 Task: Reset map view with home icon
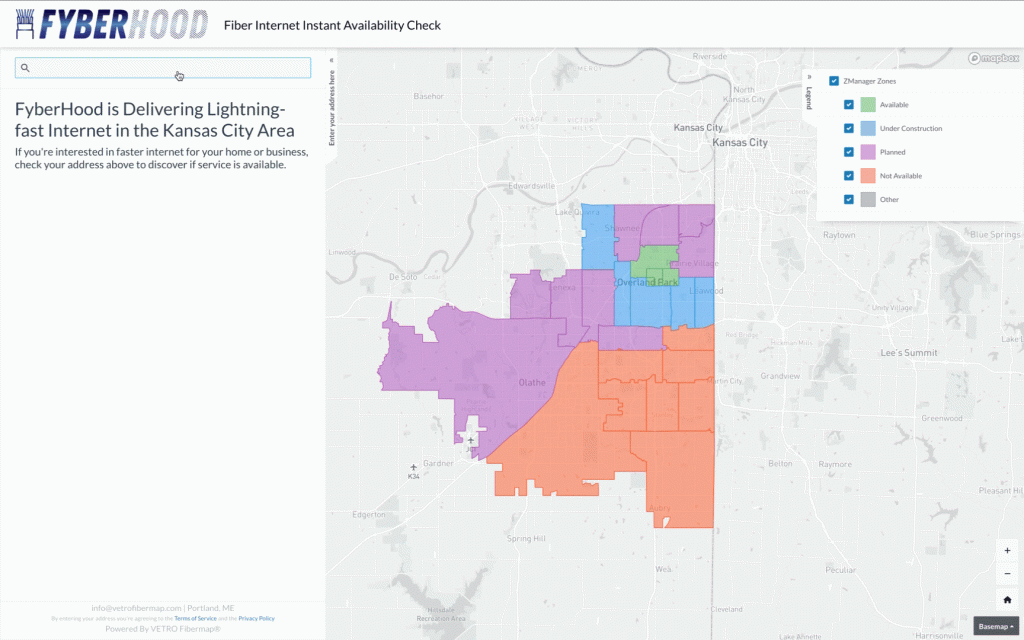pos(1007,599)
